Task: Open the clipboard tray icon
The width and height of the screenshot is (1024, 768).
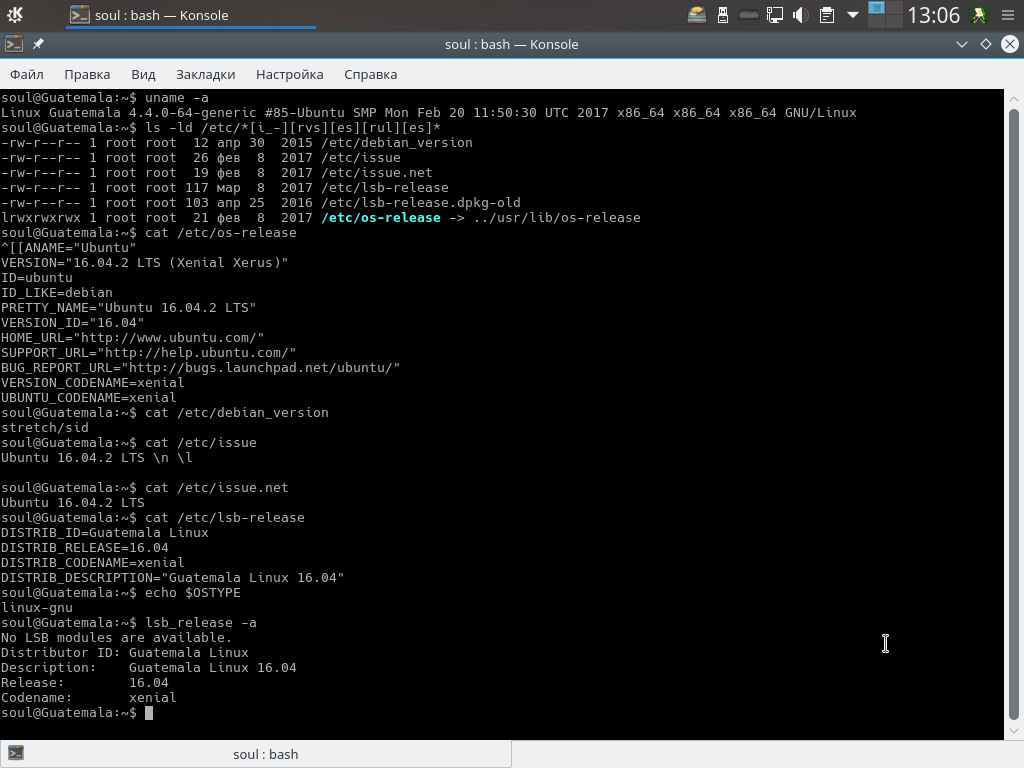Action: [x=827, y=14]
